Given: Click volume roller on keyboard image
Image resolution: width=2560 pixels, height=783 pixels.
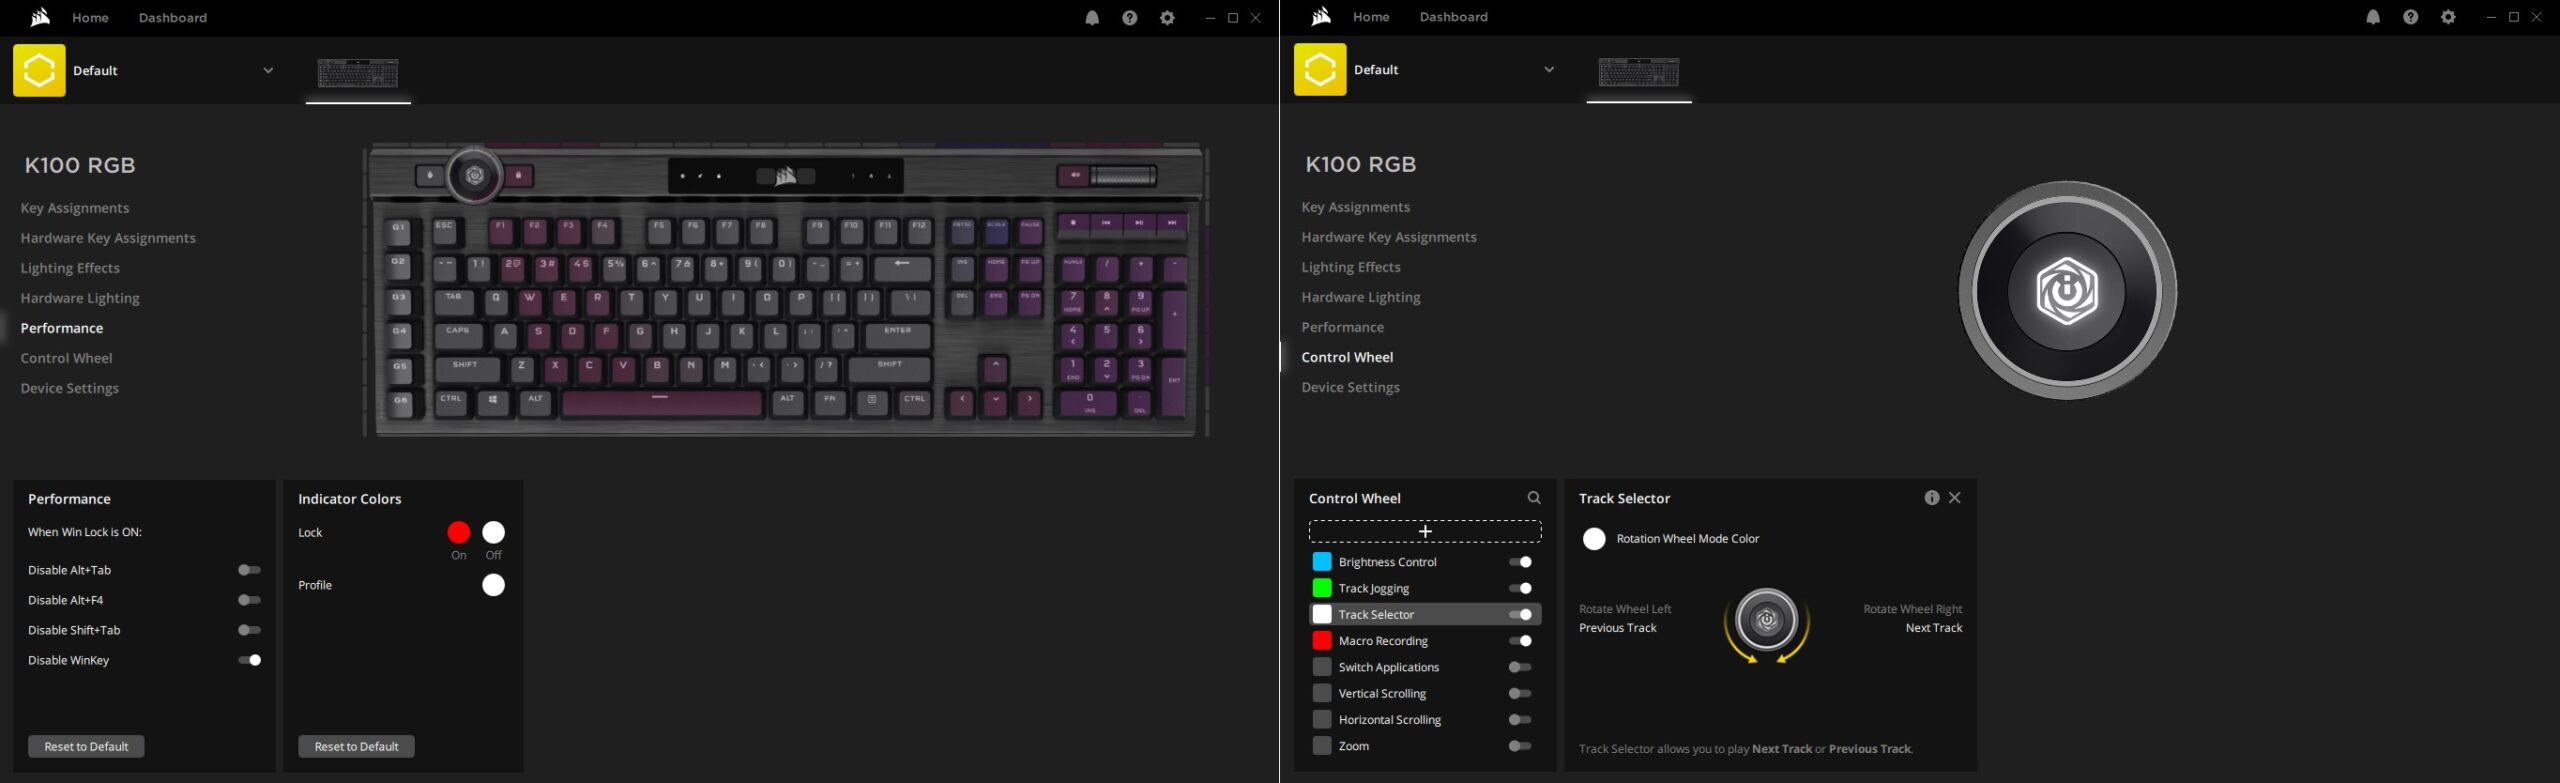Looking at the screenshot, I should (1123, 176).
